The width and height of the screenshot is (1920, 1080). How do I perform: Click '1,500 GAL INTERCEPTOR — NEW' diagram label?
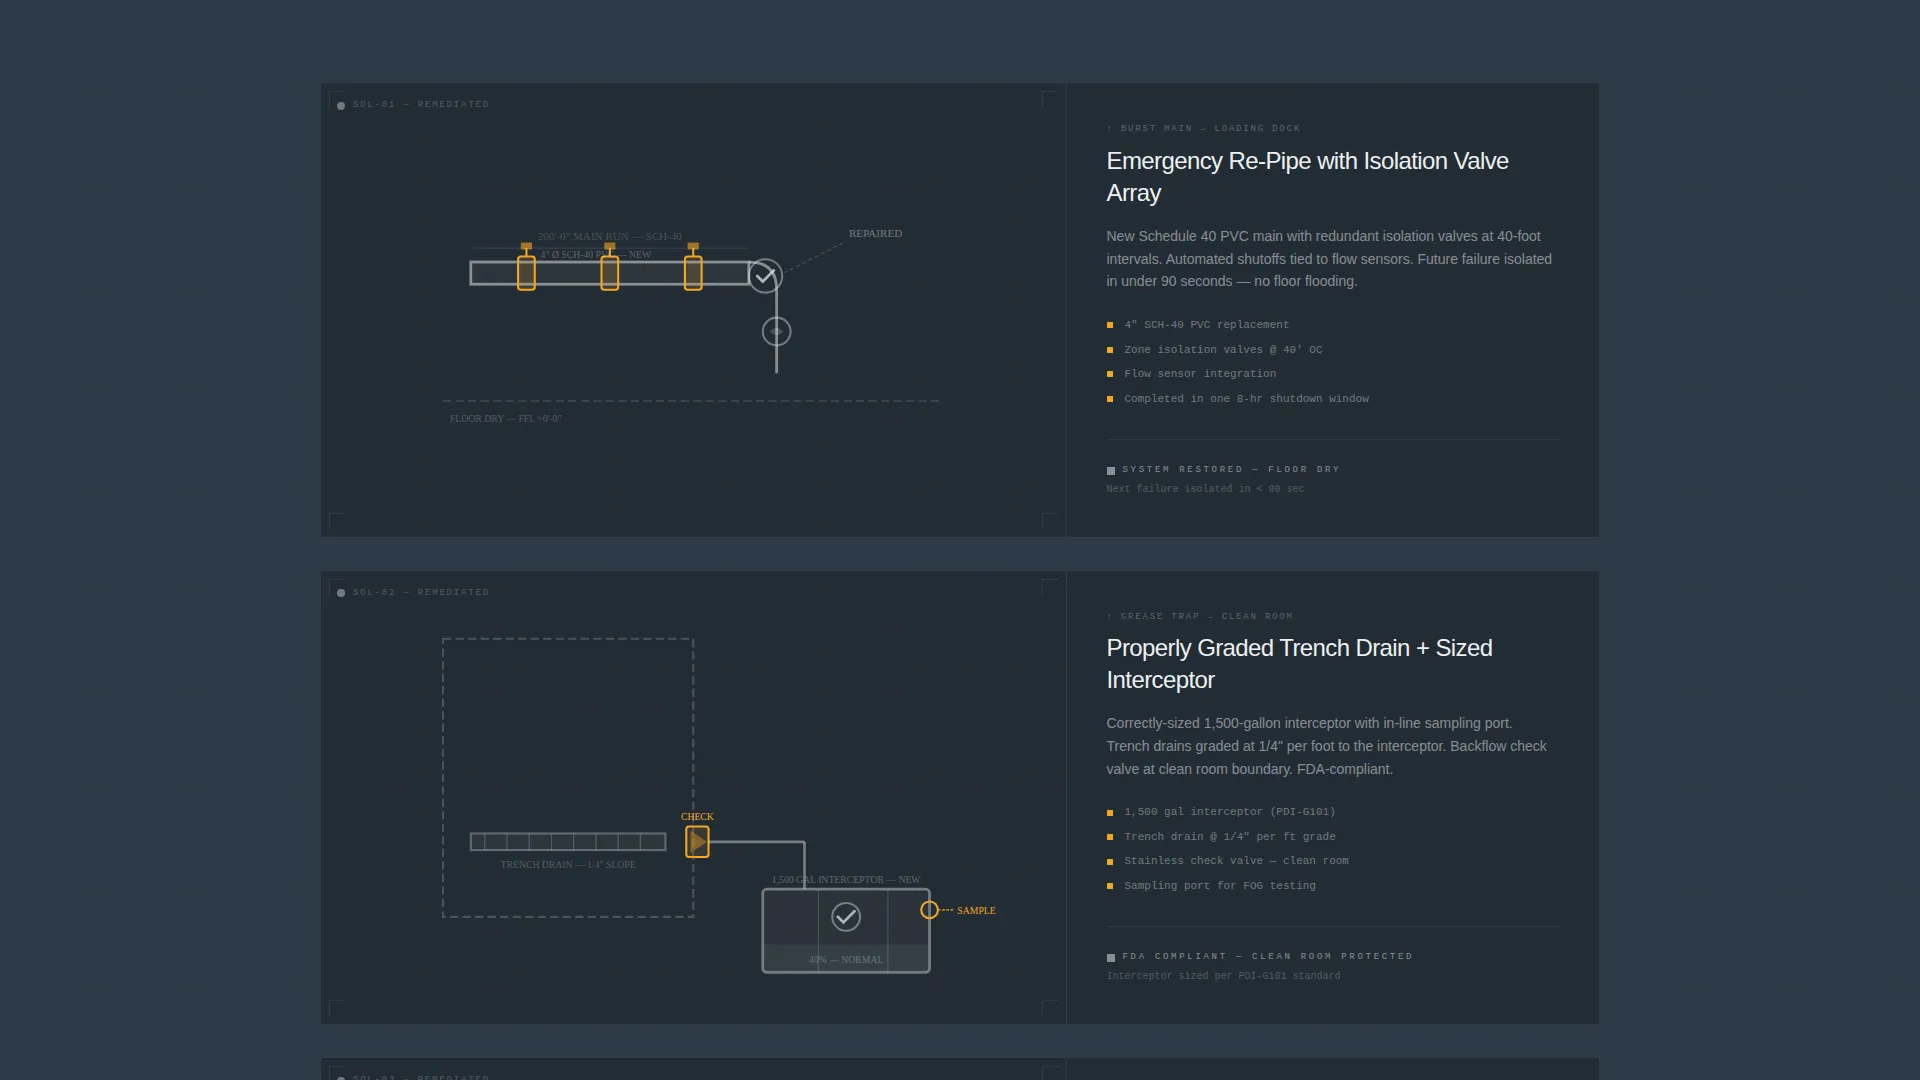[846, 880]
